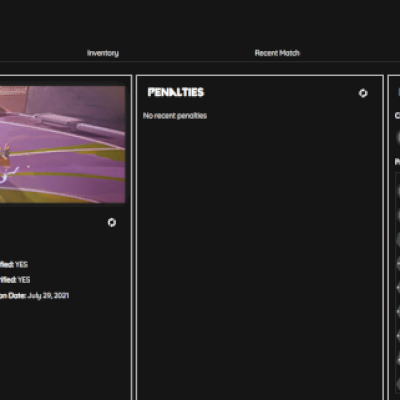The width and height of the screenshot is (400, 400).
Task: Select the third avatar in right-edge list
Action: pyautogui.click(x=398, y=239)
